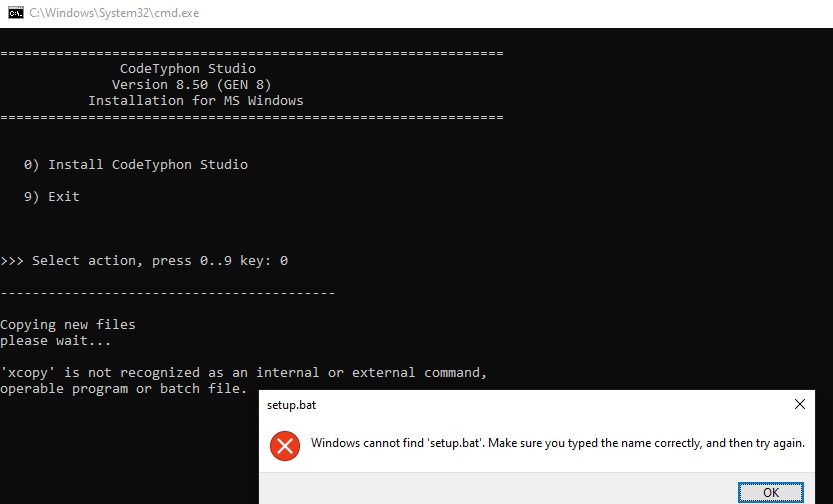Viewport: 833px width, 504px height.
Task: Close the setup.bat error dialog
Action: 800,405
